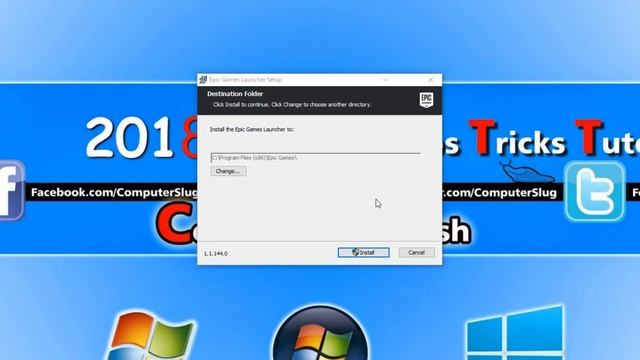Minimize the Epic Games Launcher Setup window
This screenshot has width=640, height=360.
tap(385, 80)
